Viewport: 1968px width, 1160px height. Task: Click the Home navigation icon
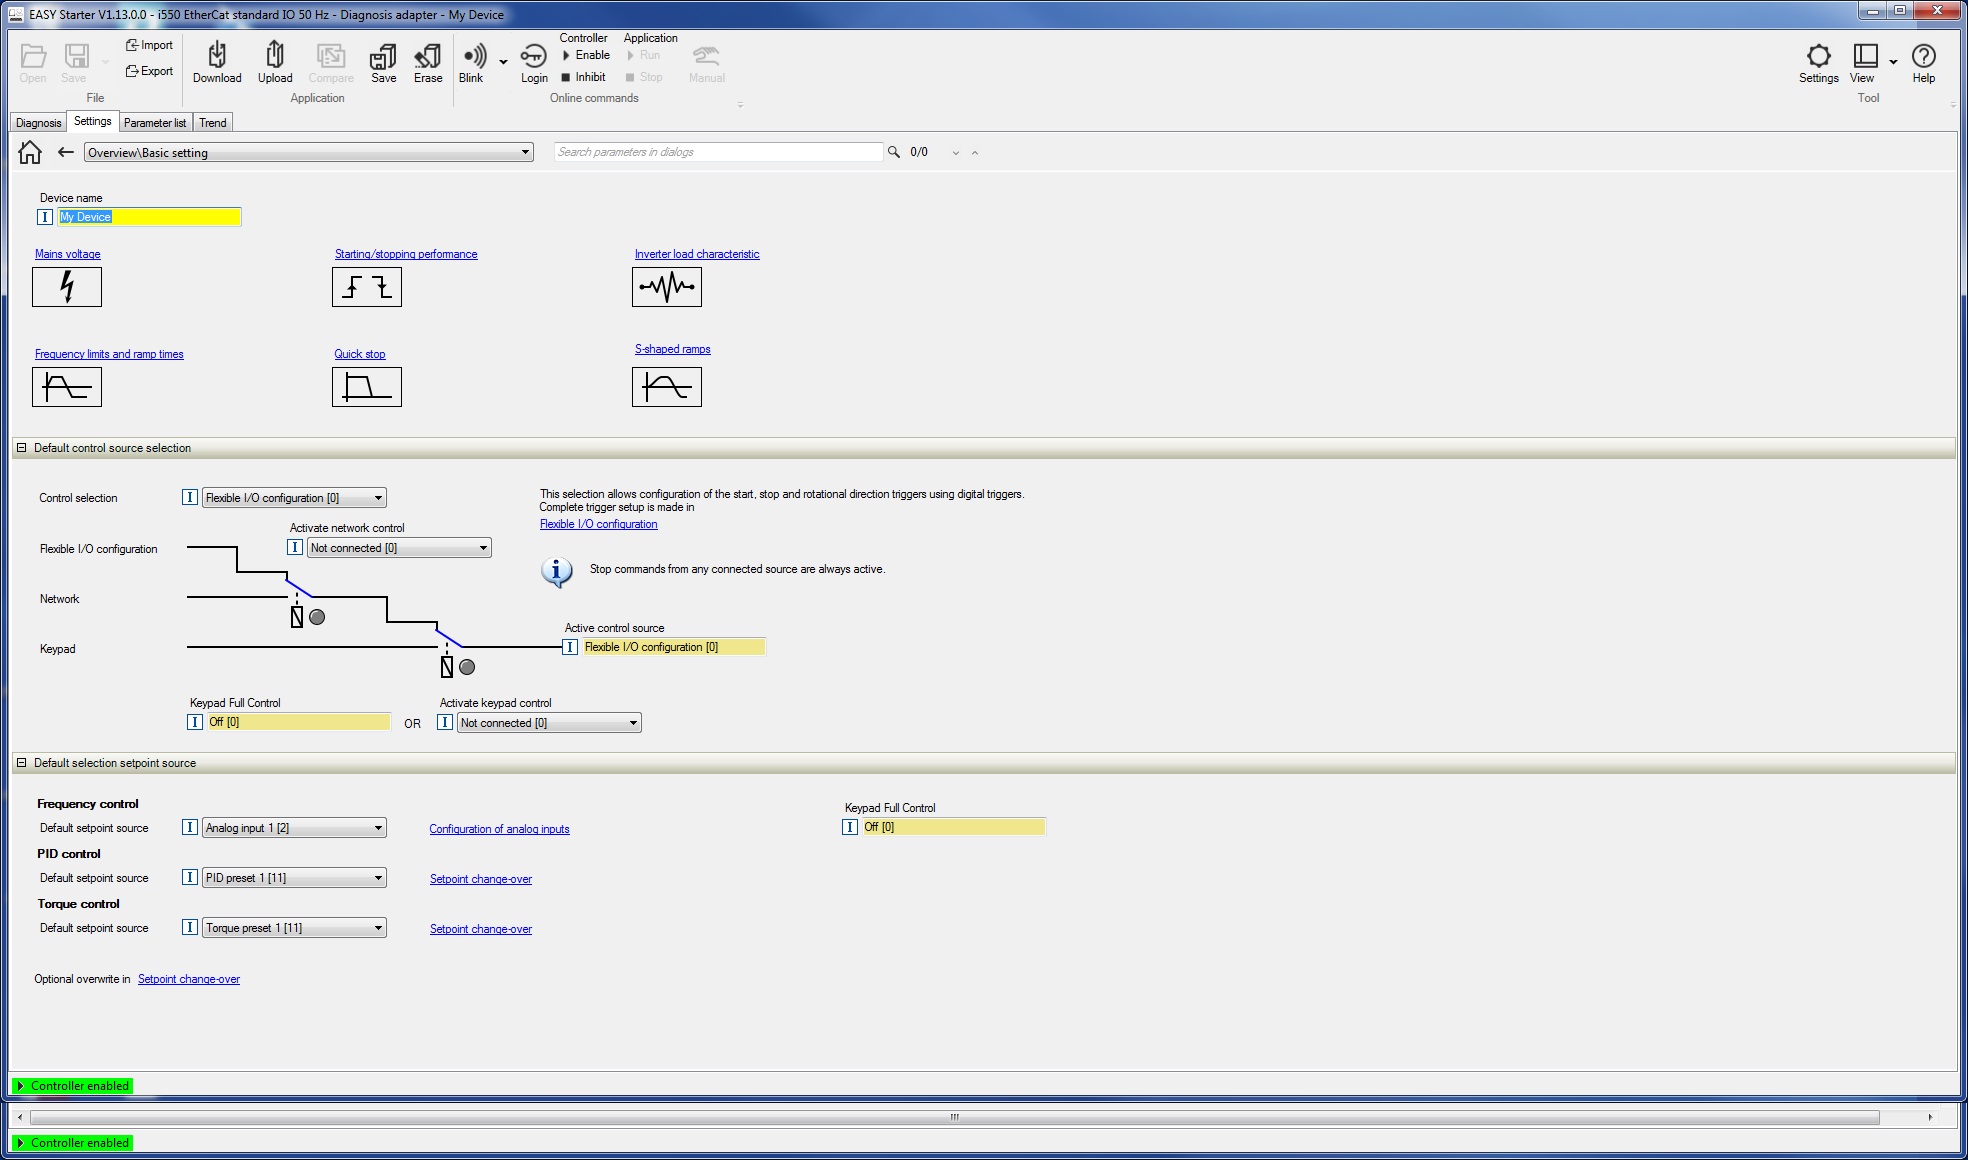click(30, 152)
